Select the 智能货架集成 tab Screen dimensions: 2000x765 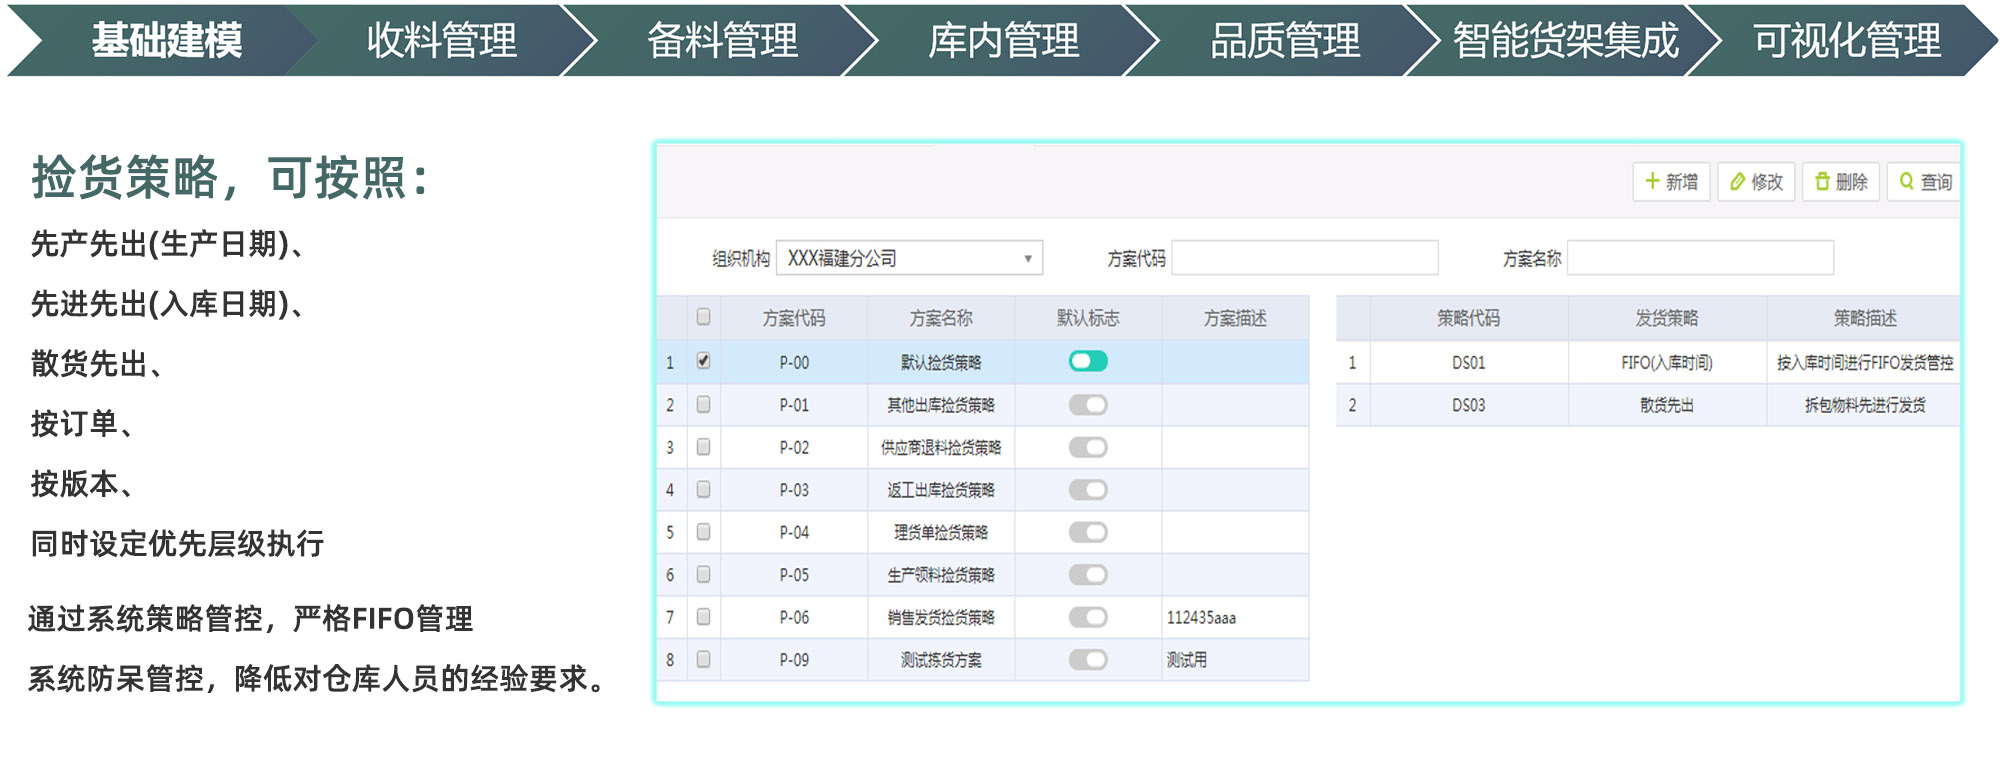pyautogui.click(x=1565, y=41)
